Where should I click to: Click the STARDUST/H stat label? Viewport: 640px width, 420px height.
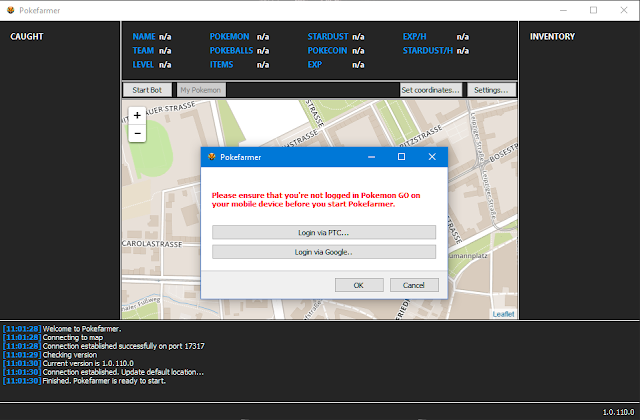pos(428,51)
